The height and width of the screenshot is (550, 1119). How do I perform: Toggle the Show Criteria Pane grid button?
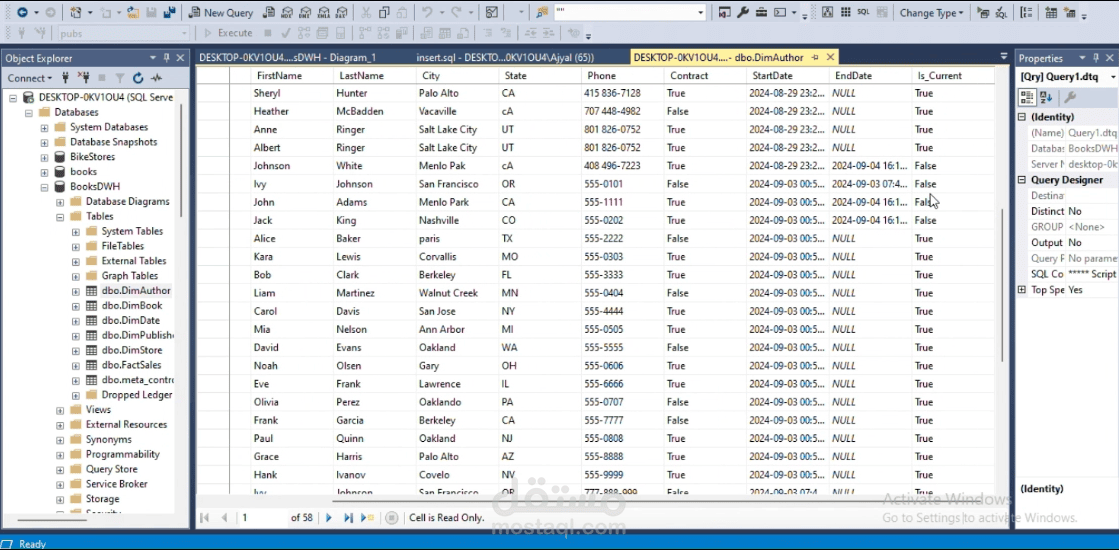click(846, 13)
